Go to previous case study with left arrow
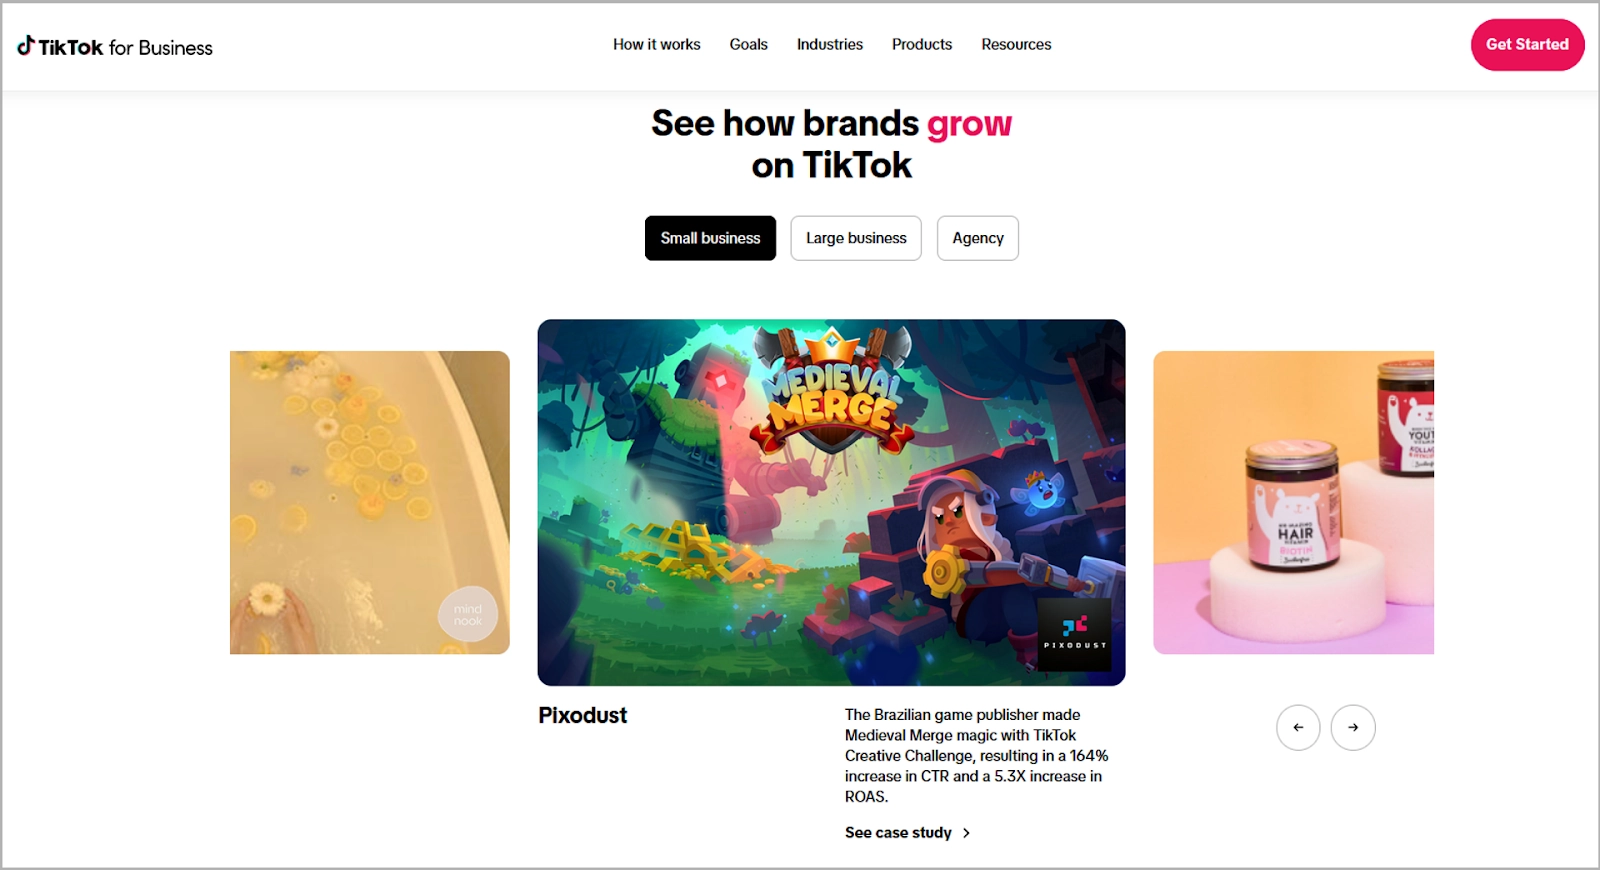This screenshot has width=1600, height=870. (x=1298, y=728)
